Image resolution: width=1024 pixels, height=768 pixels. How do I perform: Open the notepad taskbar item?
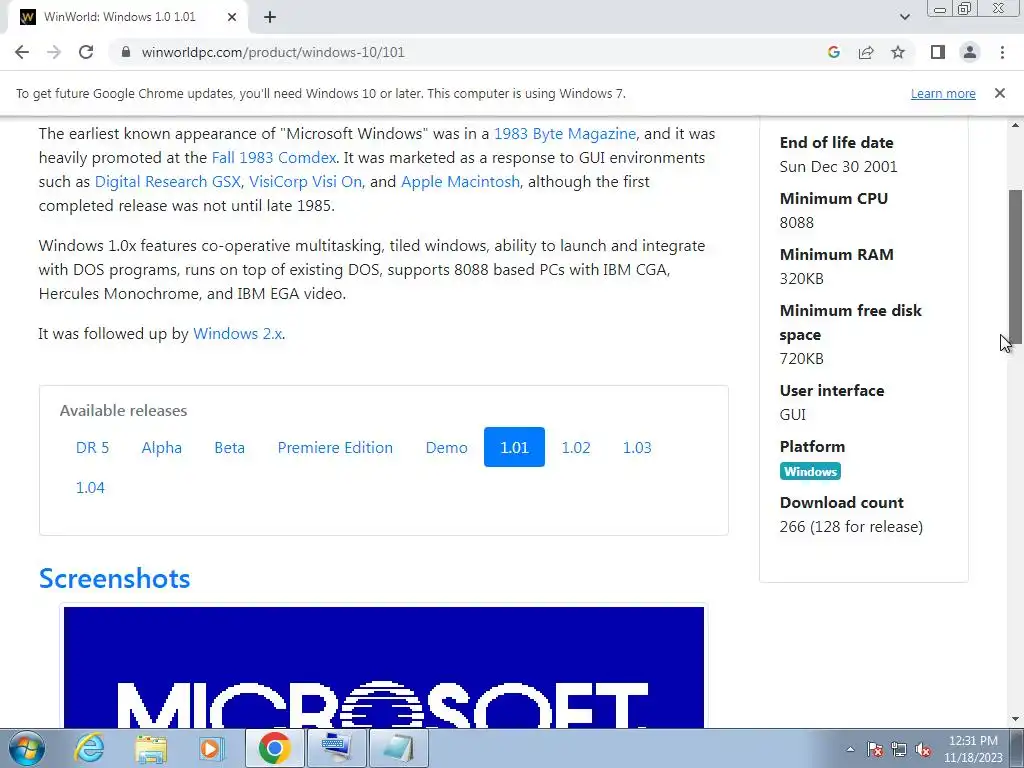click(399, 748)
